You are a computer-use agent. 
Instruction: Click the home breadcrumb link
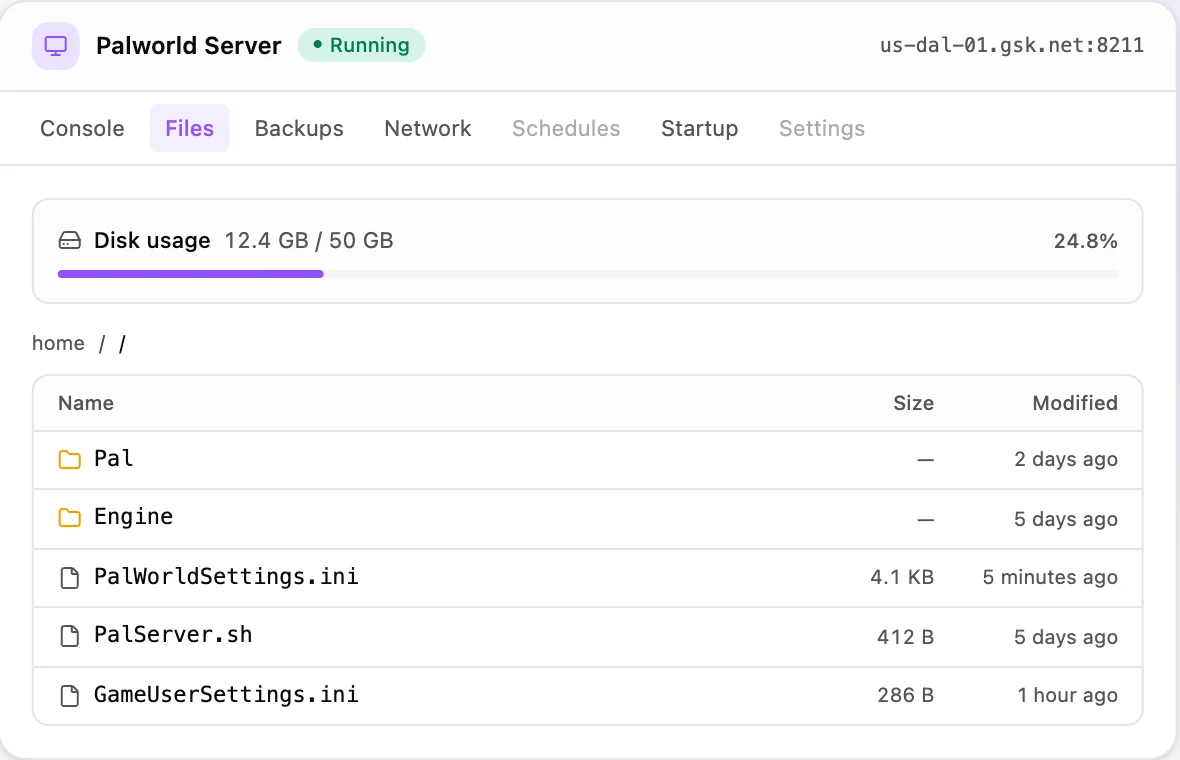pyautogui.click(x=58, y=343)
